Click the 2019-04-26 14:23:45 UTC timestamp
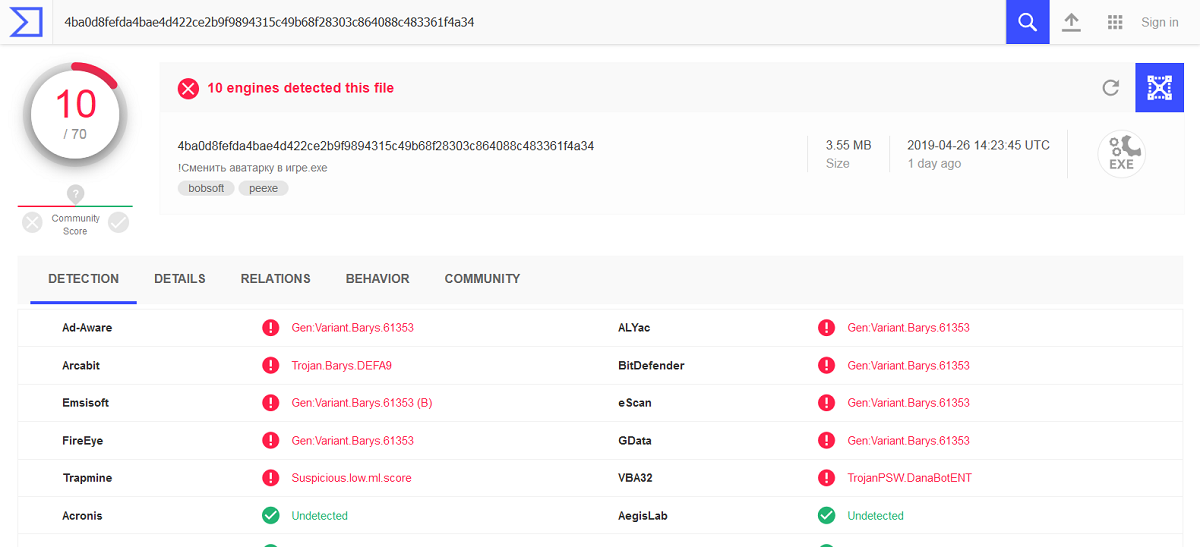This screenshot has width=1200, height=547. coord(979,145)
